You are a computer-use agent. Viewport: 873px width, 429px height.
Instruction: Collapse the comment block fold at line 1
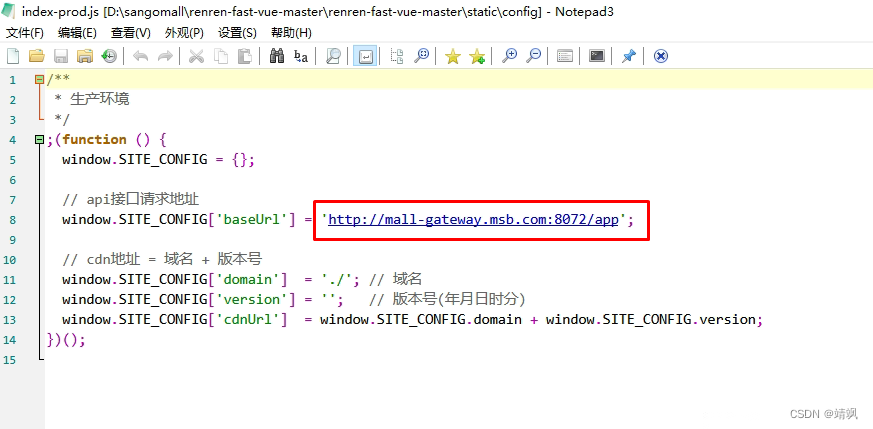pyautogui.click(x=39, y=80)
